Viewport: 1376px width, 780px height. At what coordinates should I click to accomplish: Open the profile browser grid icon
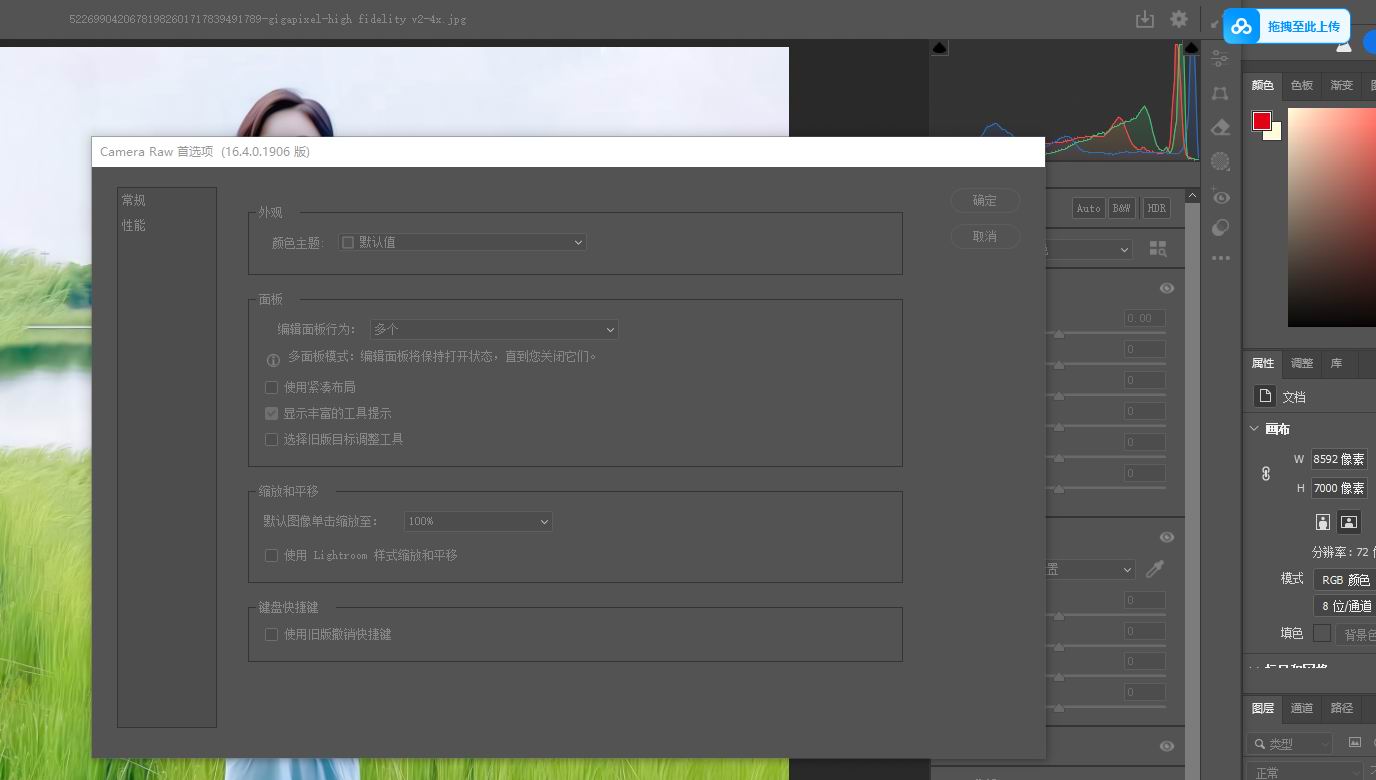(x=1158, y=249)
